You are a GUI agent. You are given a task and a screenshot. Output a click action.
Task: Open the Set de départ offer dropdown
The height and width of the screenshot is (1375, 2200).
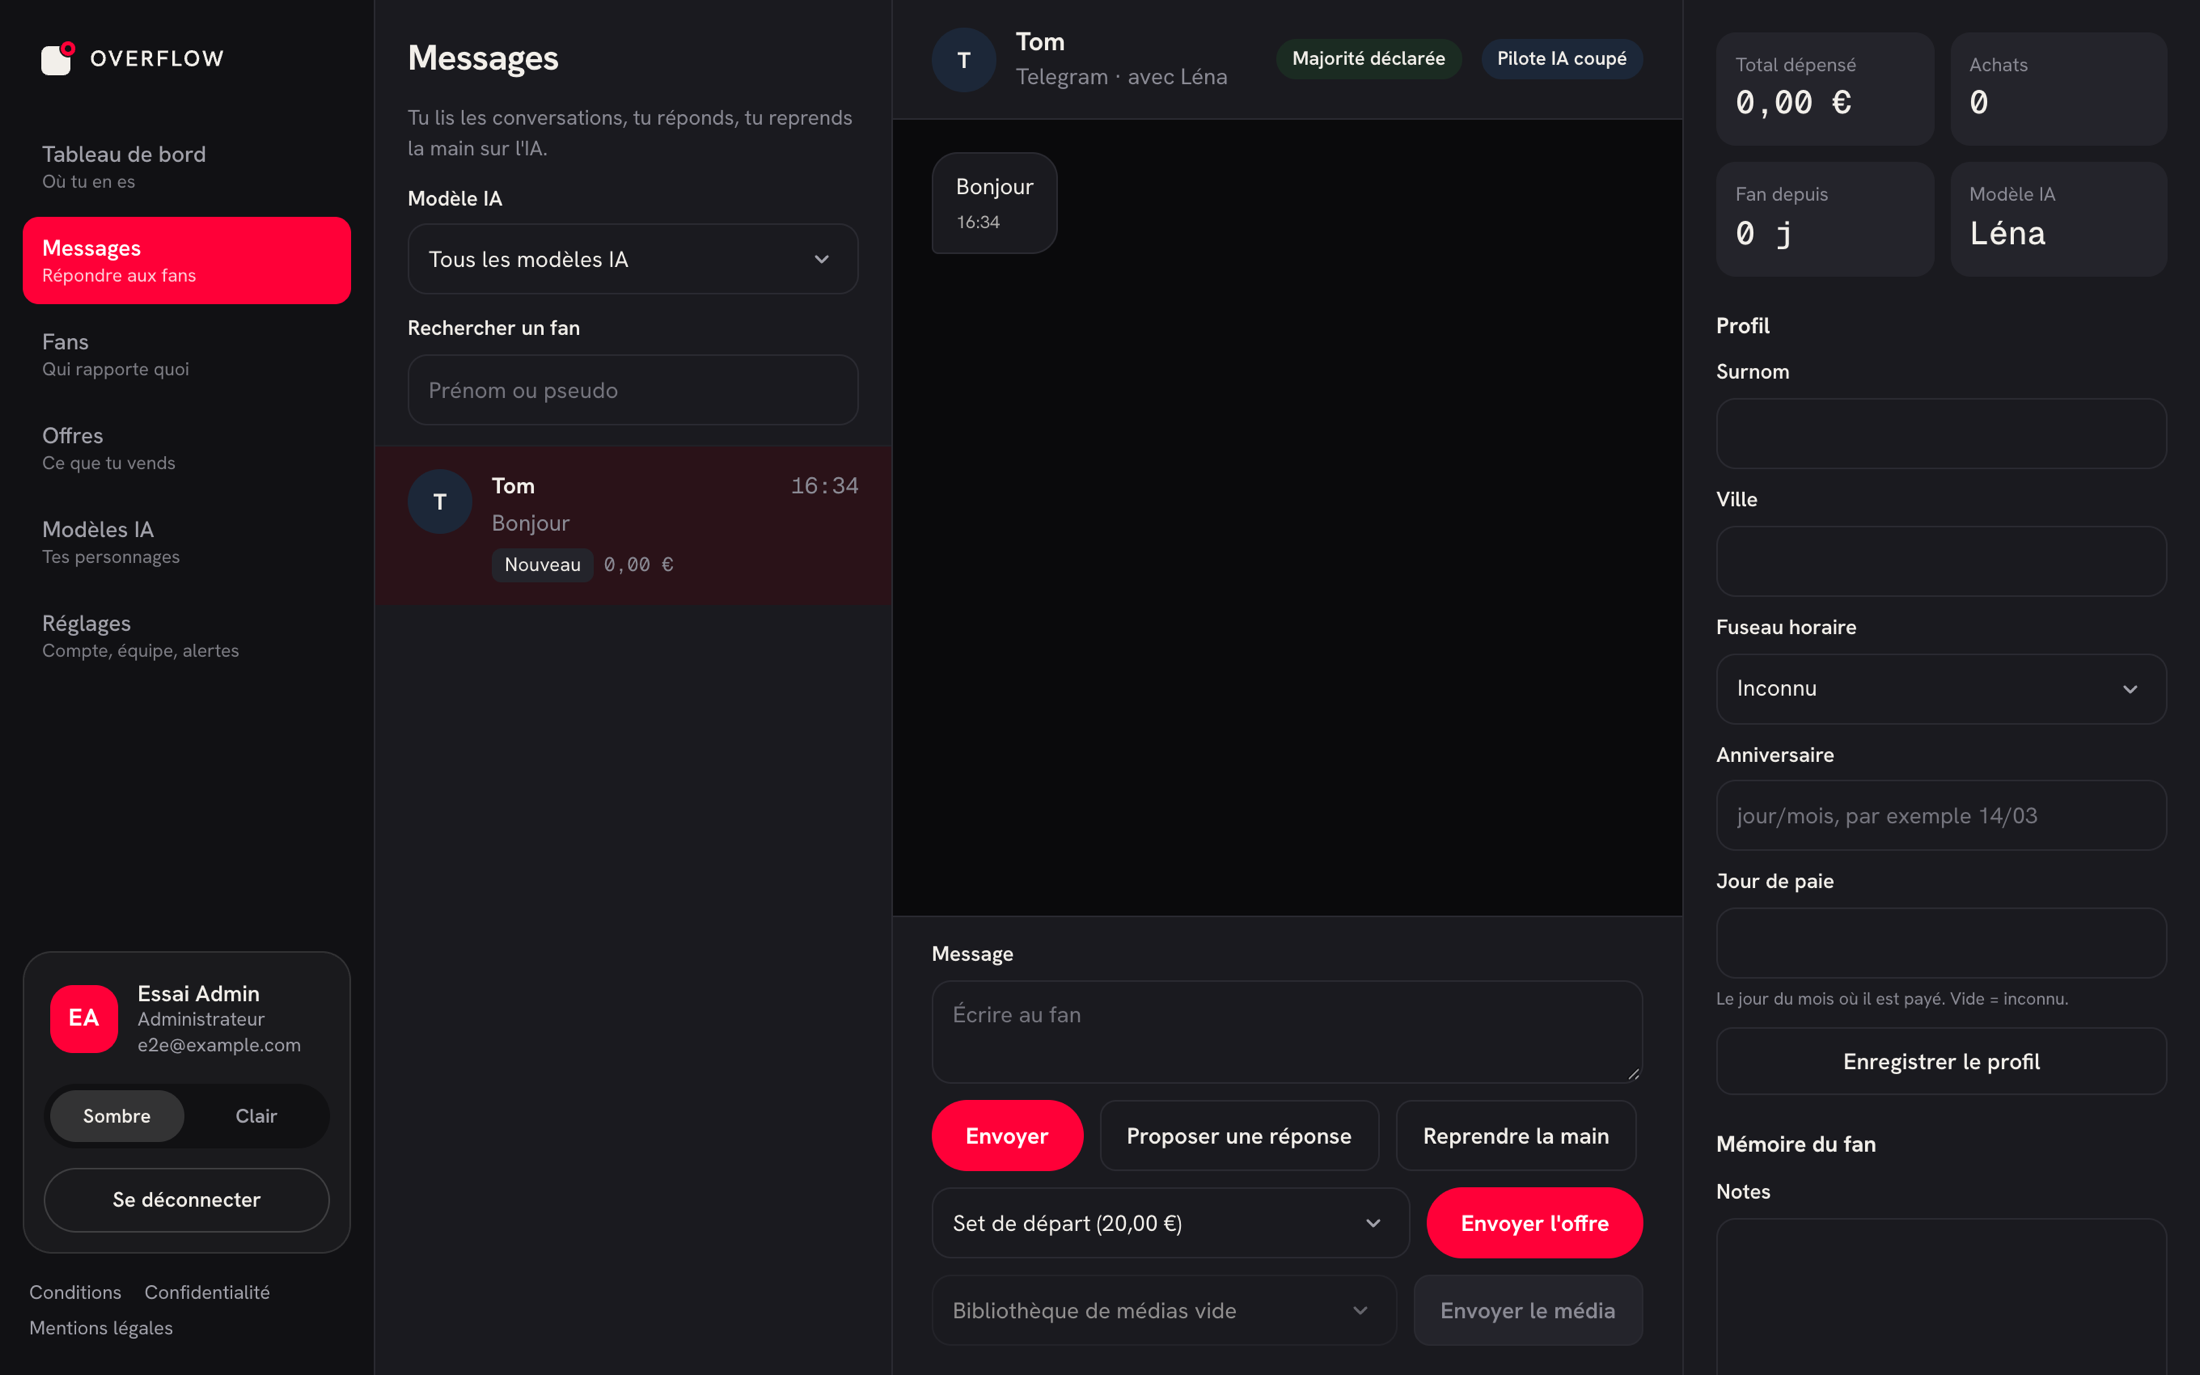[1170, 1223]
